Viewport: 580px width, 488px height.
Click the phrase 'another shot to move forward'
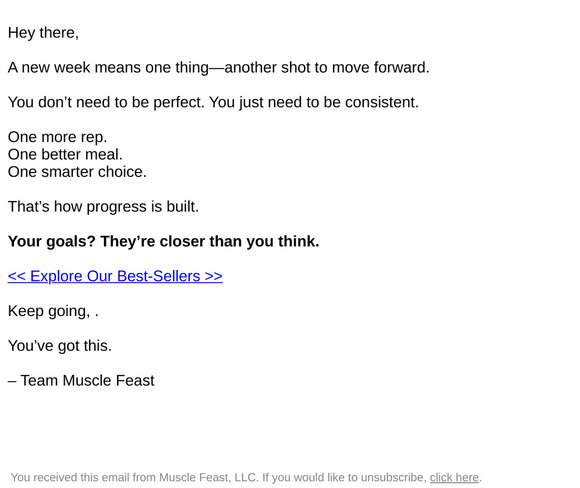coord(326,68)
